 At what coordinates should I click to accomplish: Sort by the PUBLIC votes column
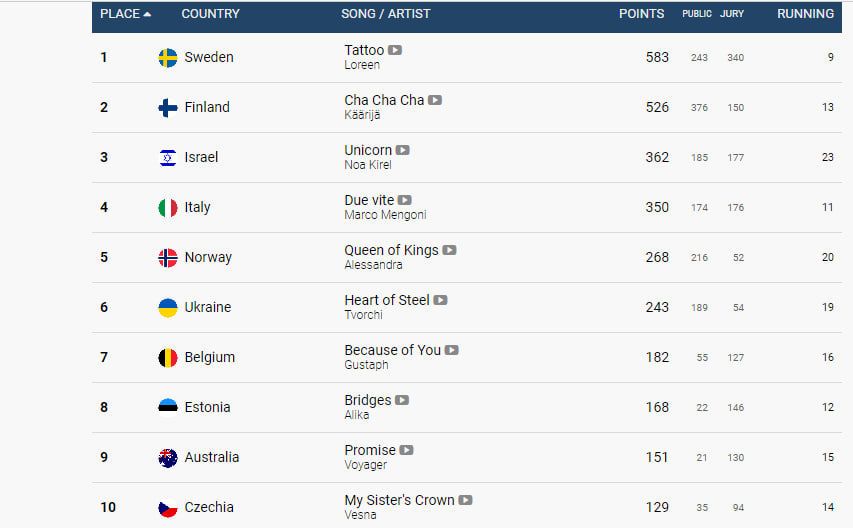(697, 14)
